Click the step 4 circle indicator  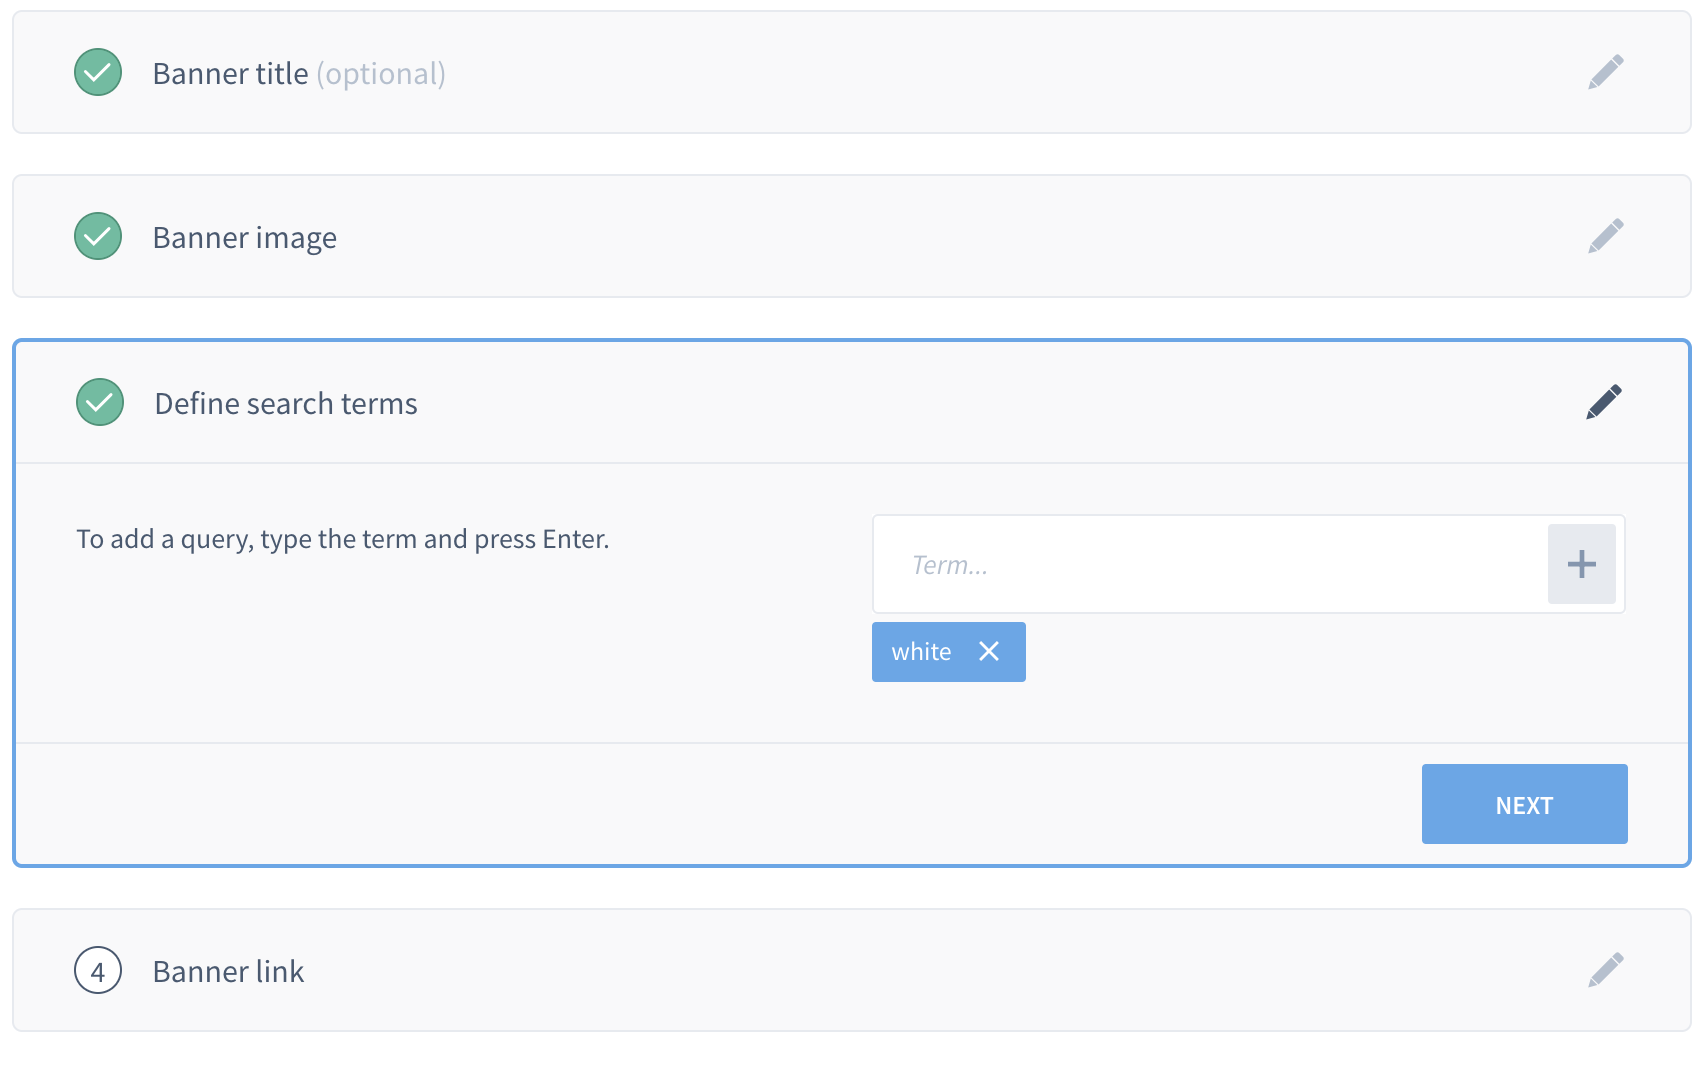coord(98,970)
